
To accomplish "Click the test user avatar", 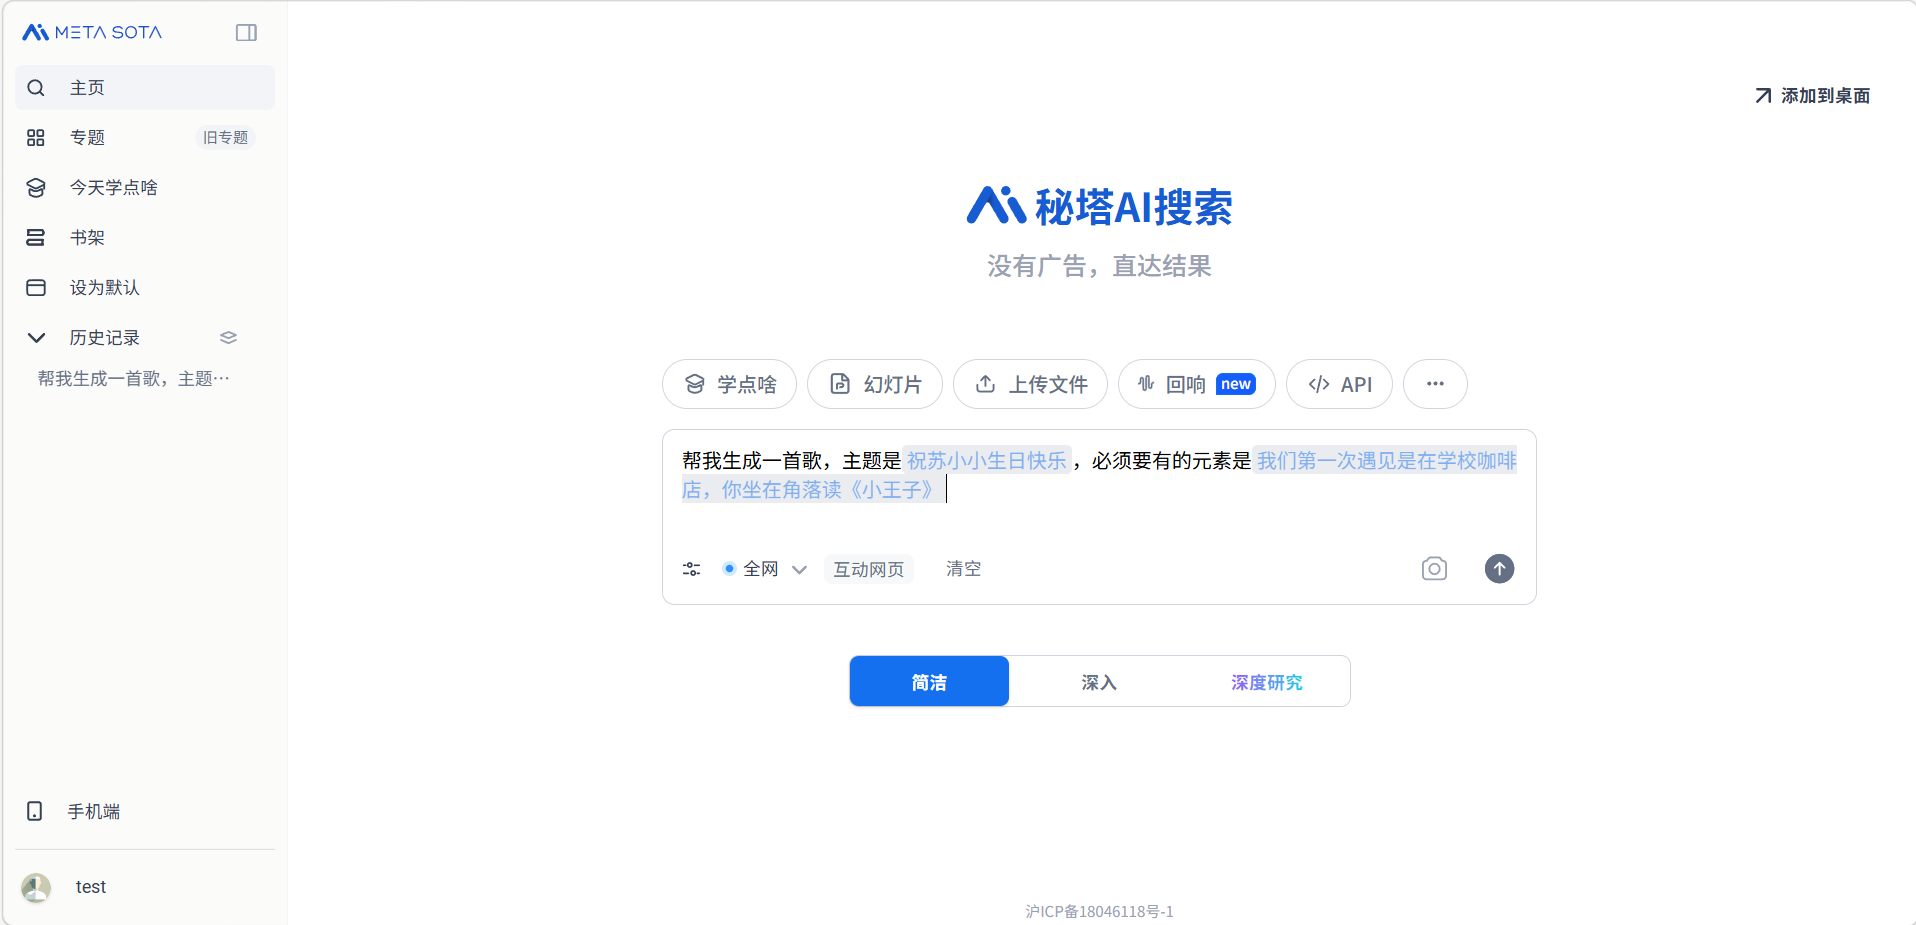I will coord(36,887).
